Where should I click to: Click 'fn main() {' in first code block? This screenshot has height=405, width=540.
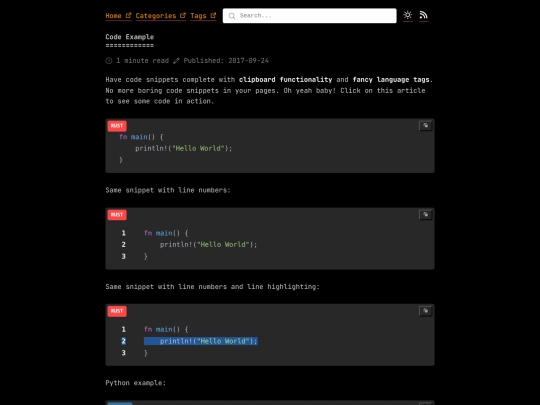click(141, 137)
